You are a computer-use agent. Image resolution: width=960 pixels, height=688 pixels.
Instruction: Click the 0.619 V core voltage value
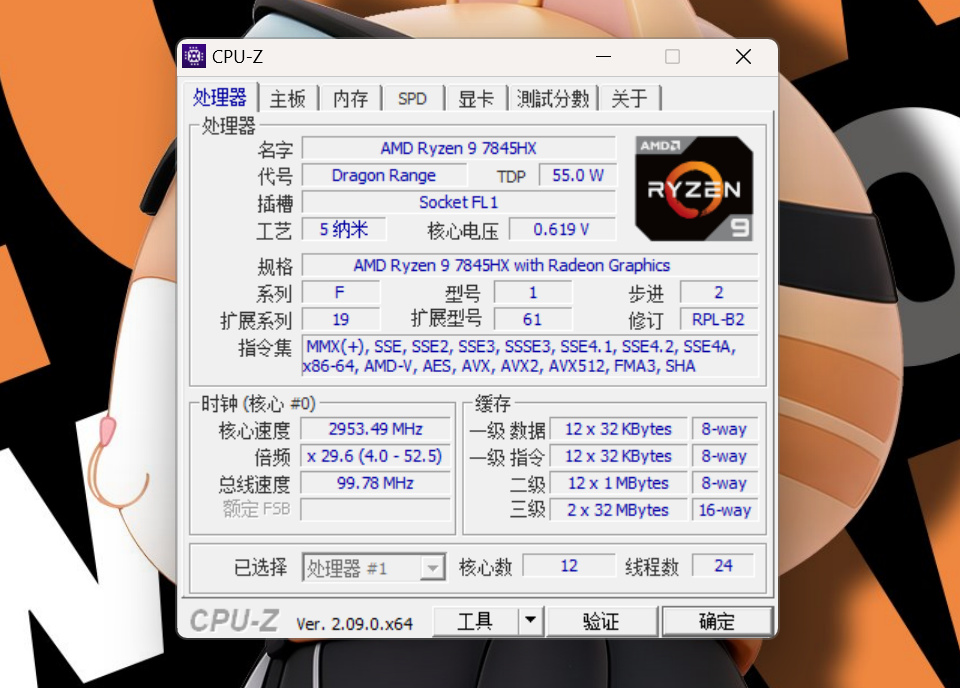coord(561,230)
